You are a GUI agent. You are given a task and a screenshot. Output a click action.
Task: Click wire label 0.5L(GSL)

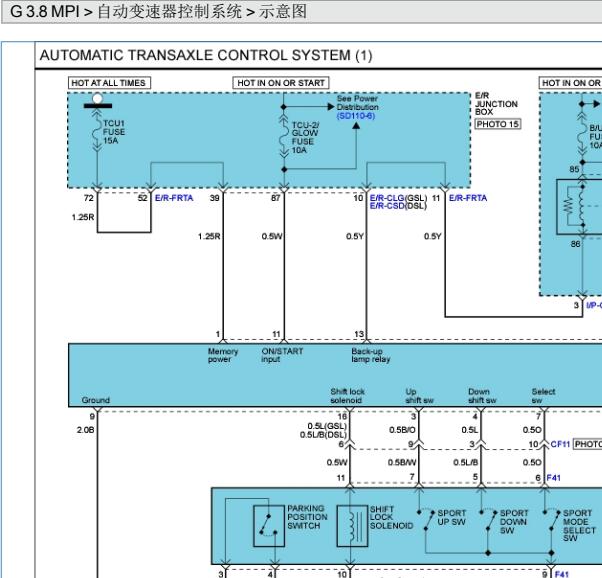click(x=327, y=426)
